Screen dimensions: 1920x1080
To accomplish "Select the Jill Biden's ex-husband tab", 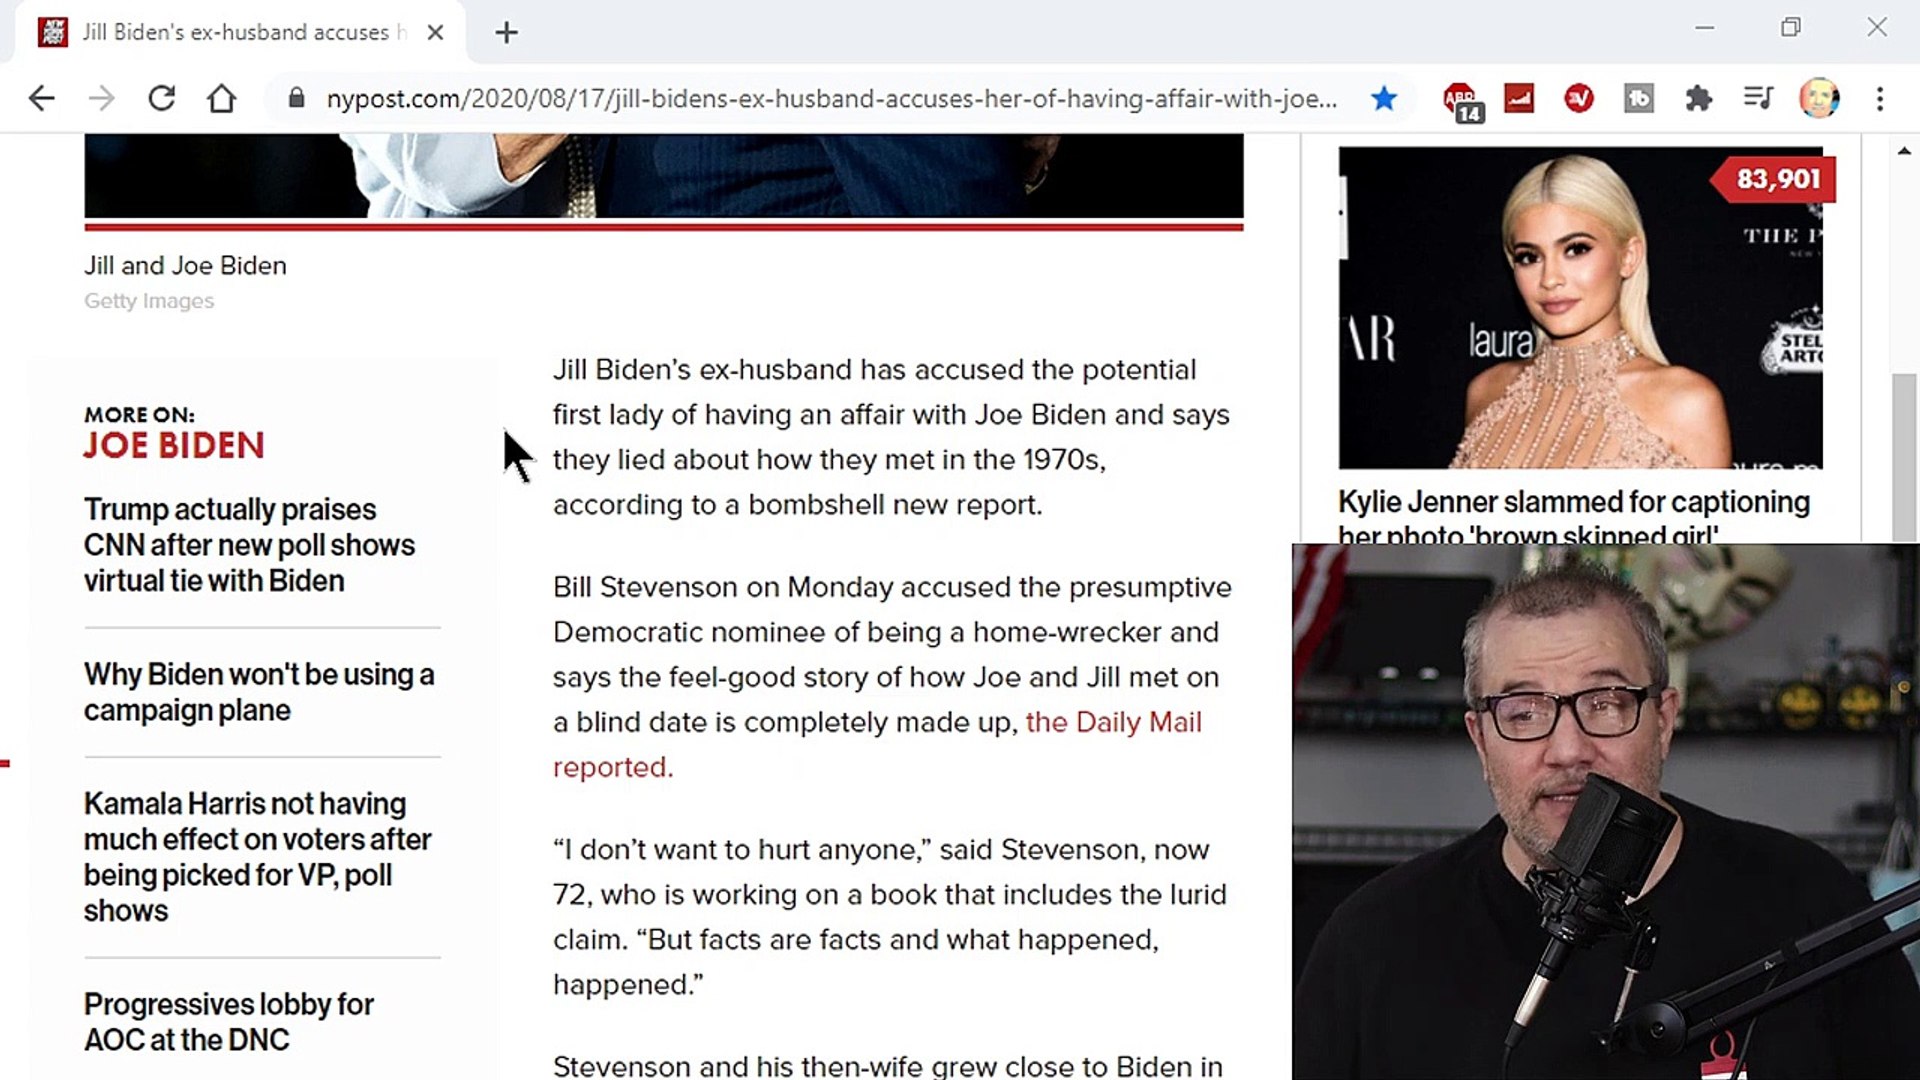I will (240, 32).
